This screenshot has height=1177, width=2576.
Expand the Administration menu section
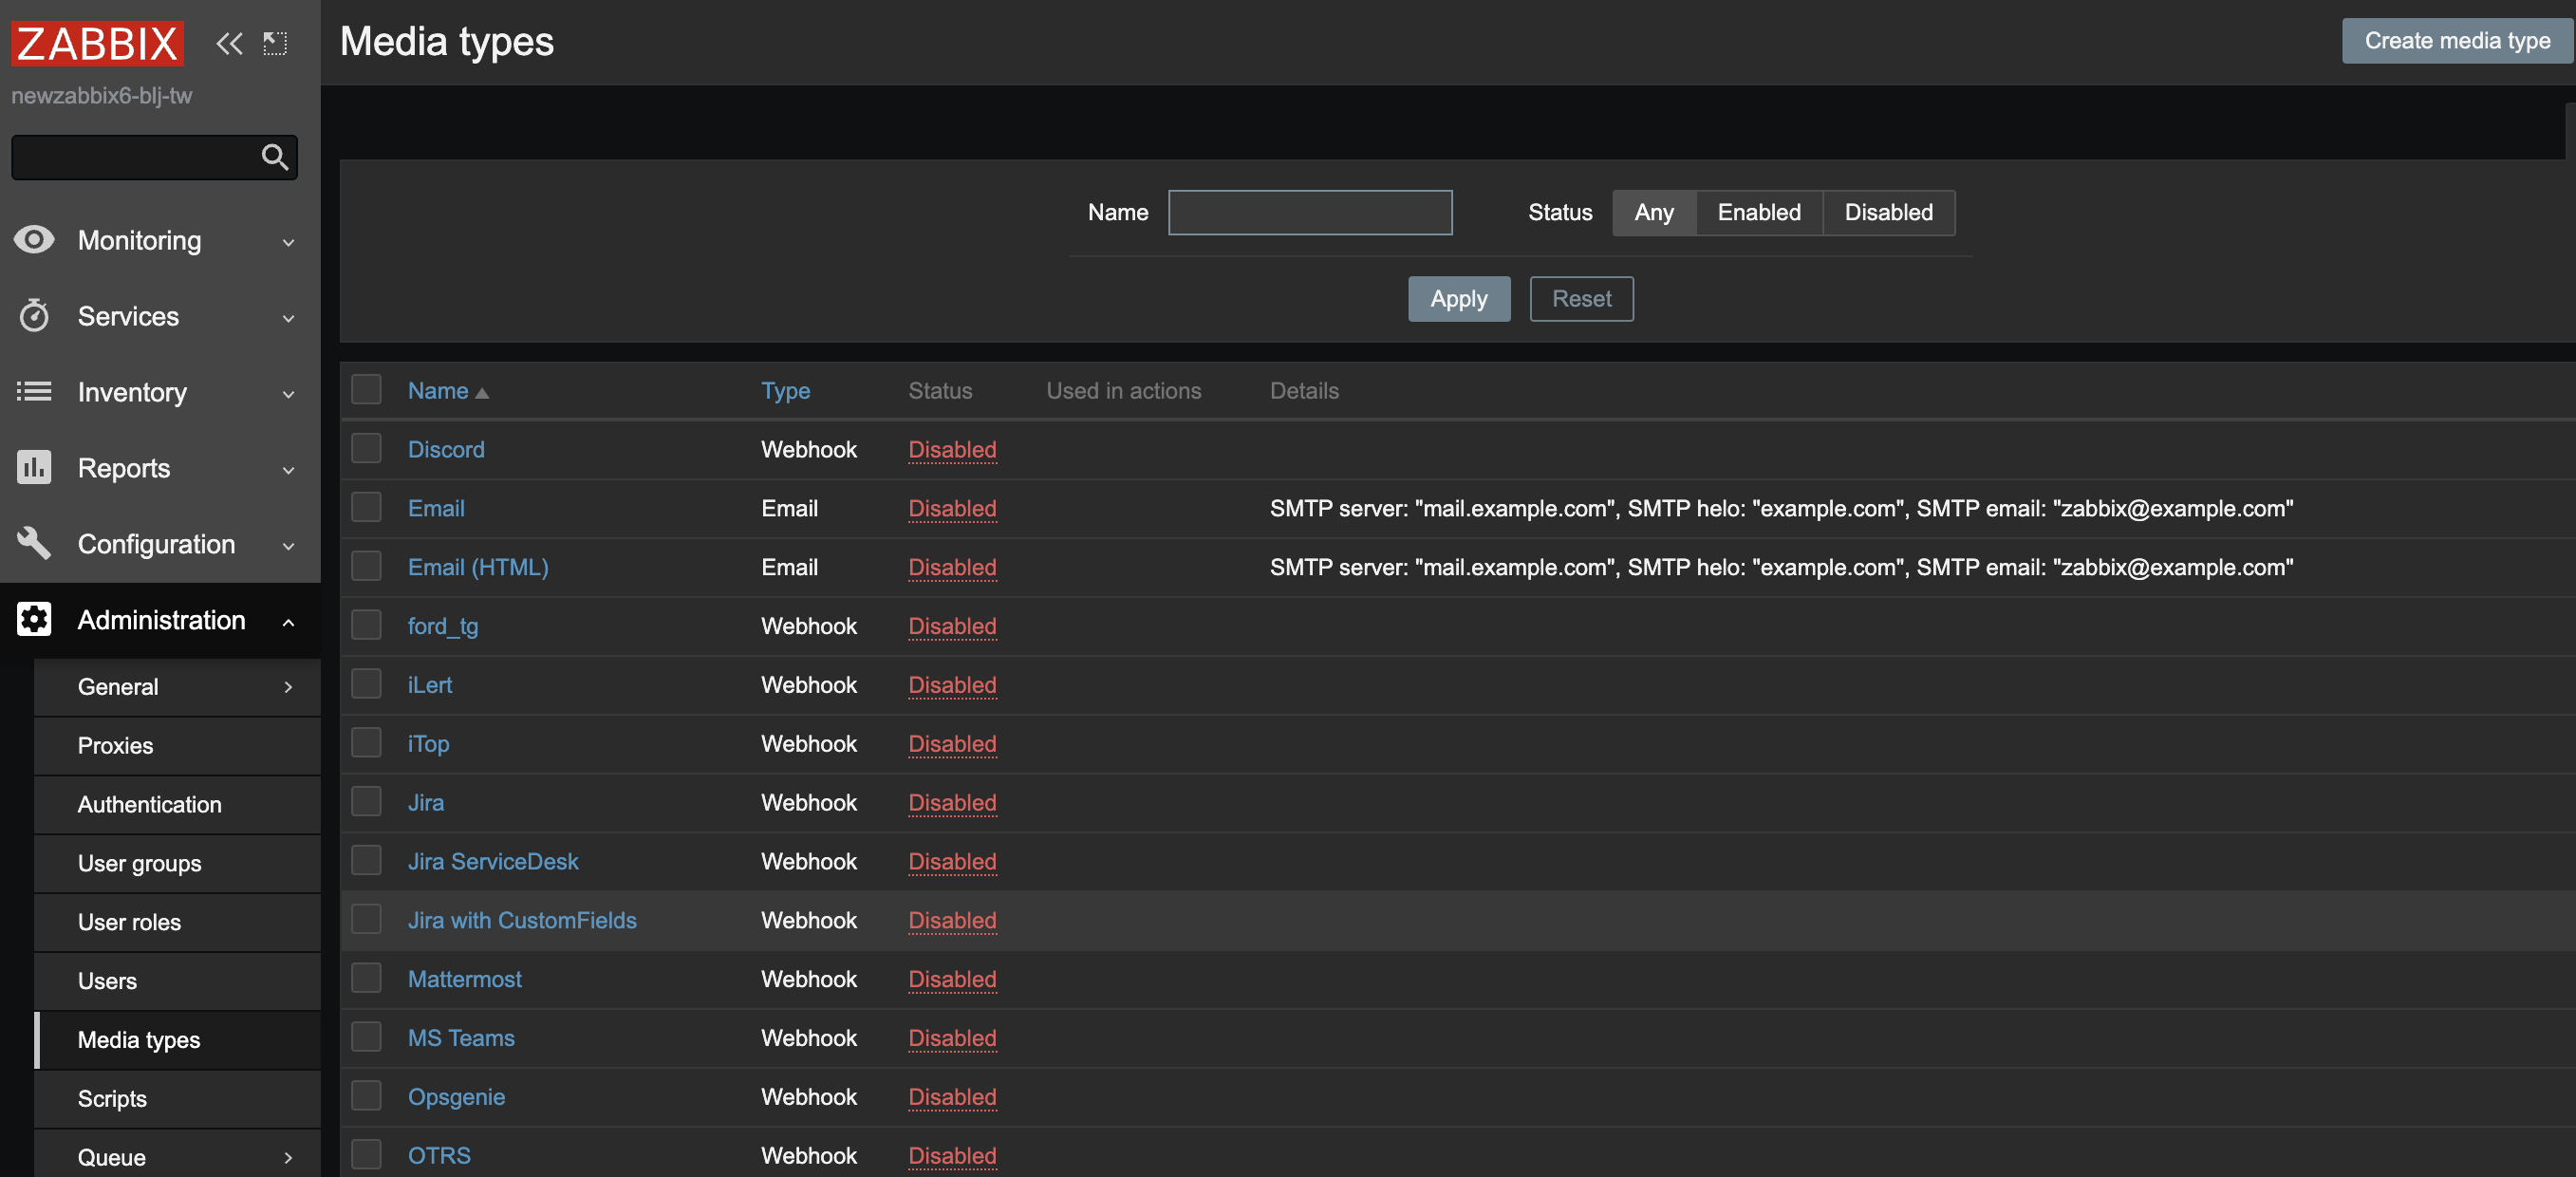click(161, 620)
